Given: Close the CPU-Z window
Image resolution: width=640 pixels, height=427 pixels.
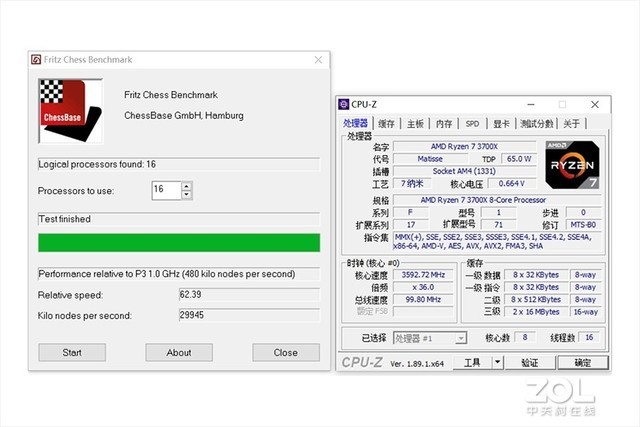Looking at the screenshot, I should point(595,105).
